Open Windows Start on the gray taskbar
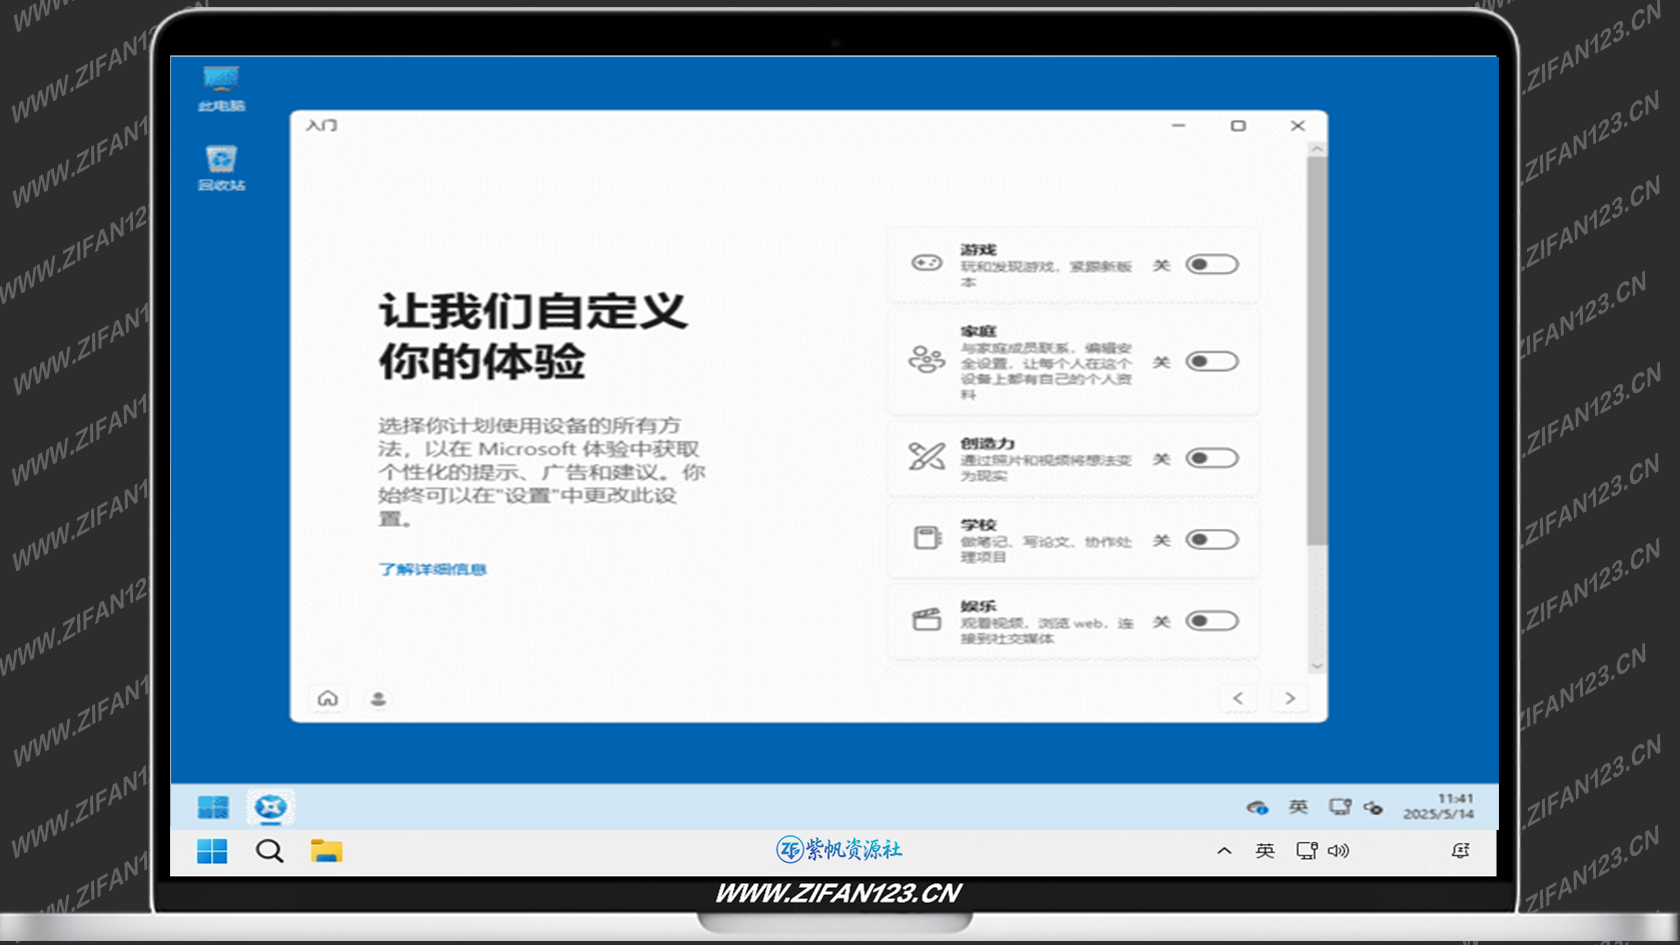Image resolution: width=1680 pixels, height=945 pixels. point(212,851)
